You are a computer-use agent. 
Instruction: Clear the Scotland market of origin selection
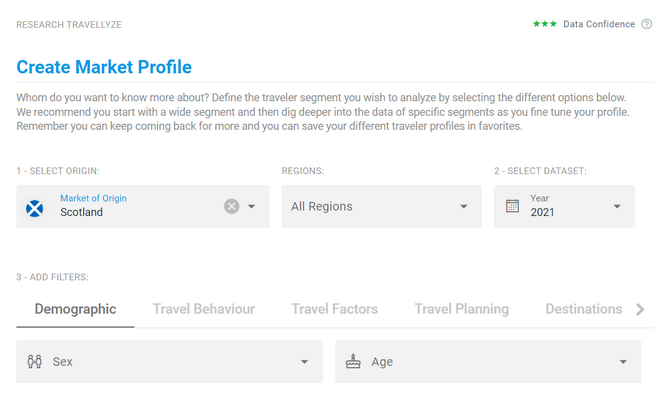(x=231, y=206)
